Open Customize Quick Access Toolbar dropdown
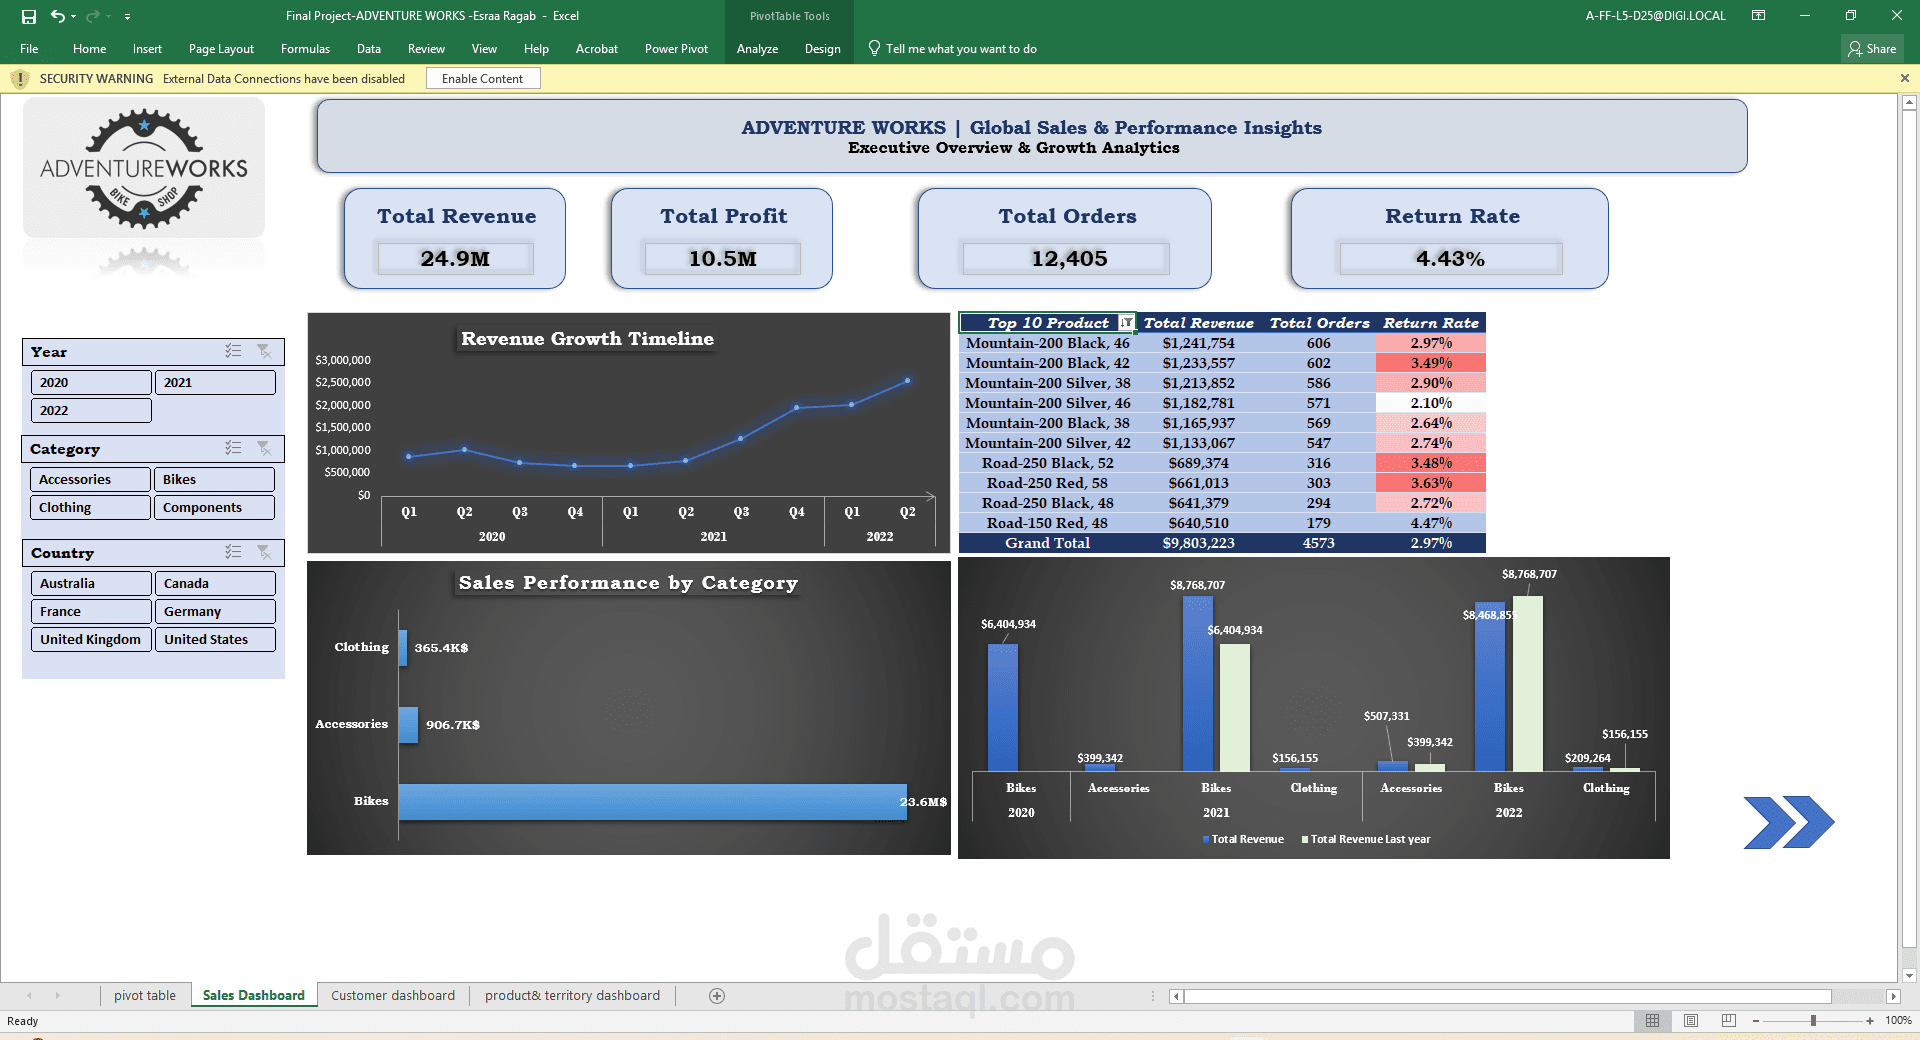This screenshot has width=1920, height=1040. pos(127,17)
